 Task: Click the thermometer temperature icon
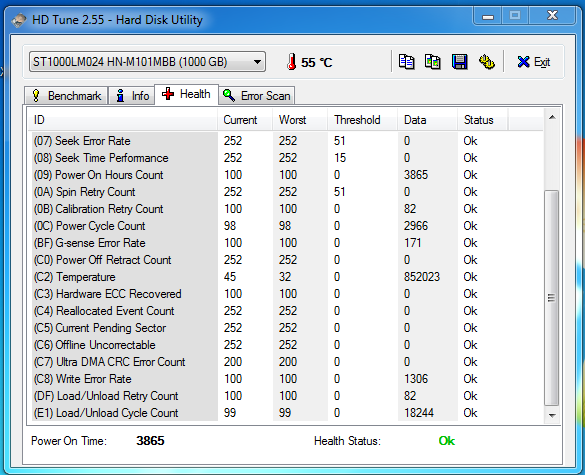(291, 62)
